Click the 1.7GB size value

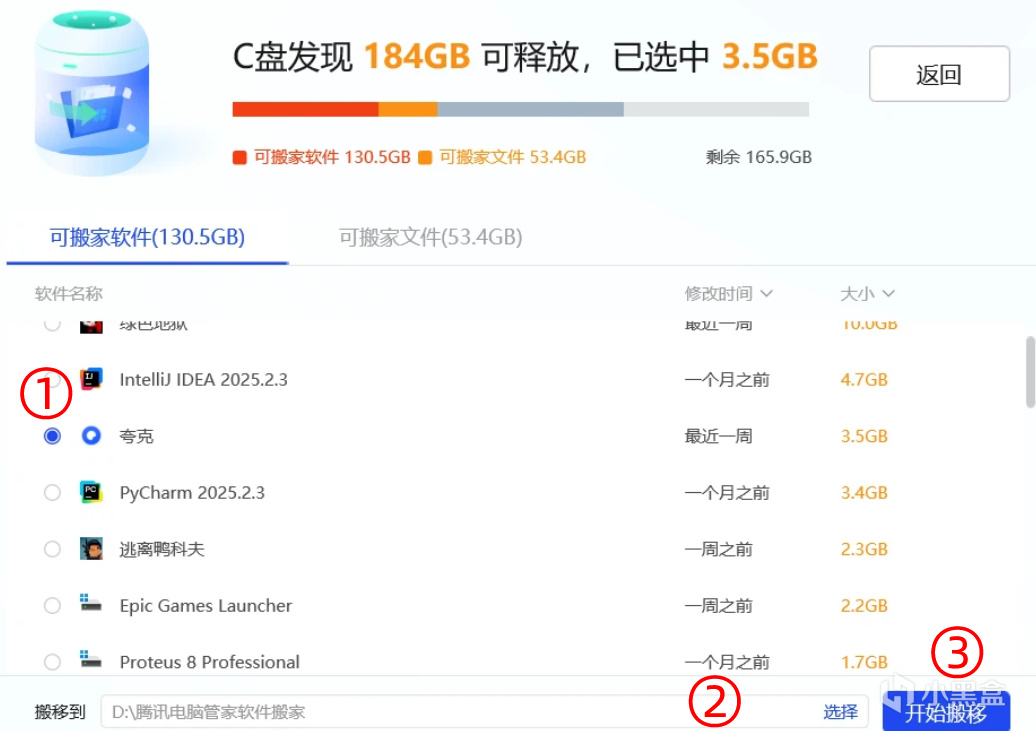(x=864, y=662)
